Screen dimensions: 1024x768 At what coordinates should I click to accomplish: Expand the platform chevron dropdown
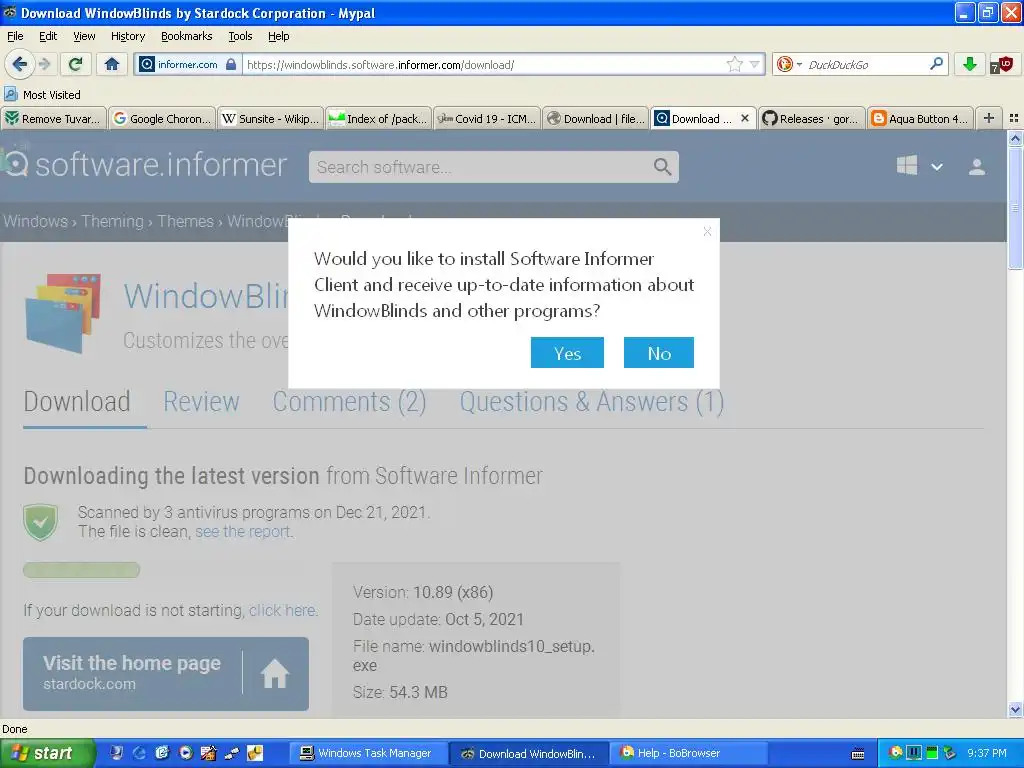click(936, 167)
